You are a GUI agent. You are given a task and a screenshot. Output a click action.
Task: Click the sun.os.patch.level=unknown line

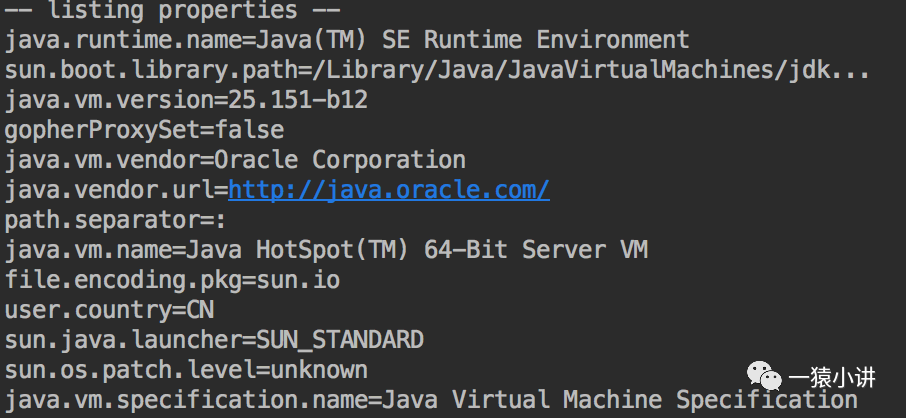tap(186, 369)
